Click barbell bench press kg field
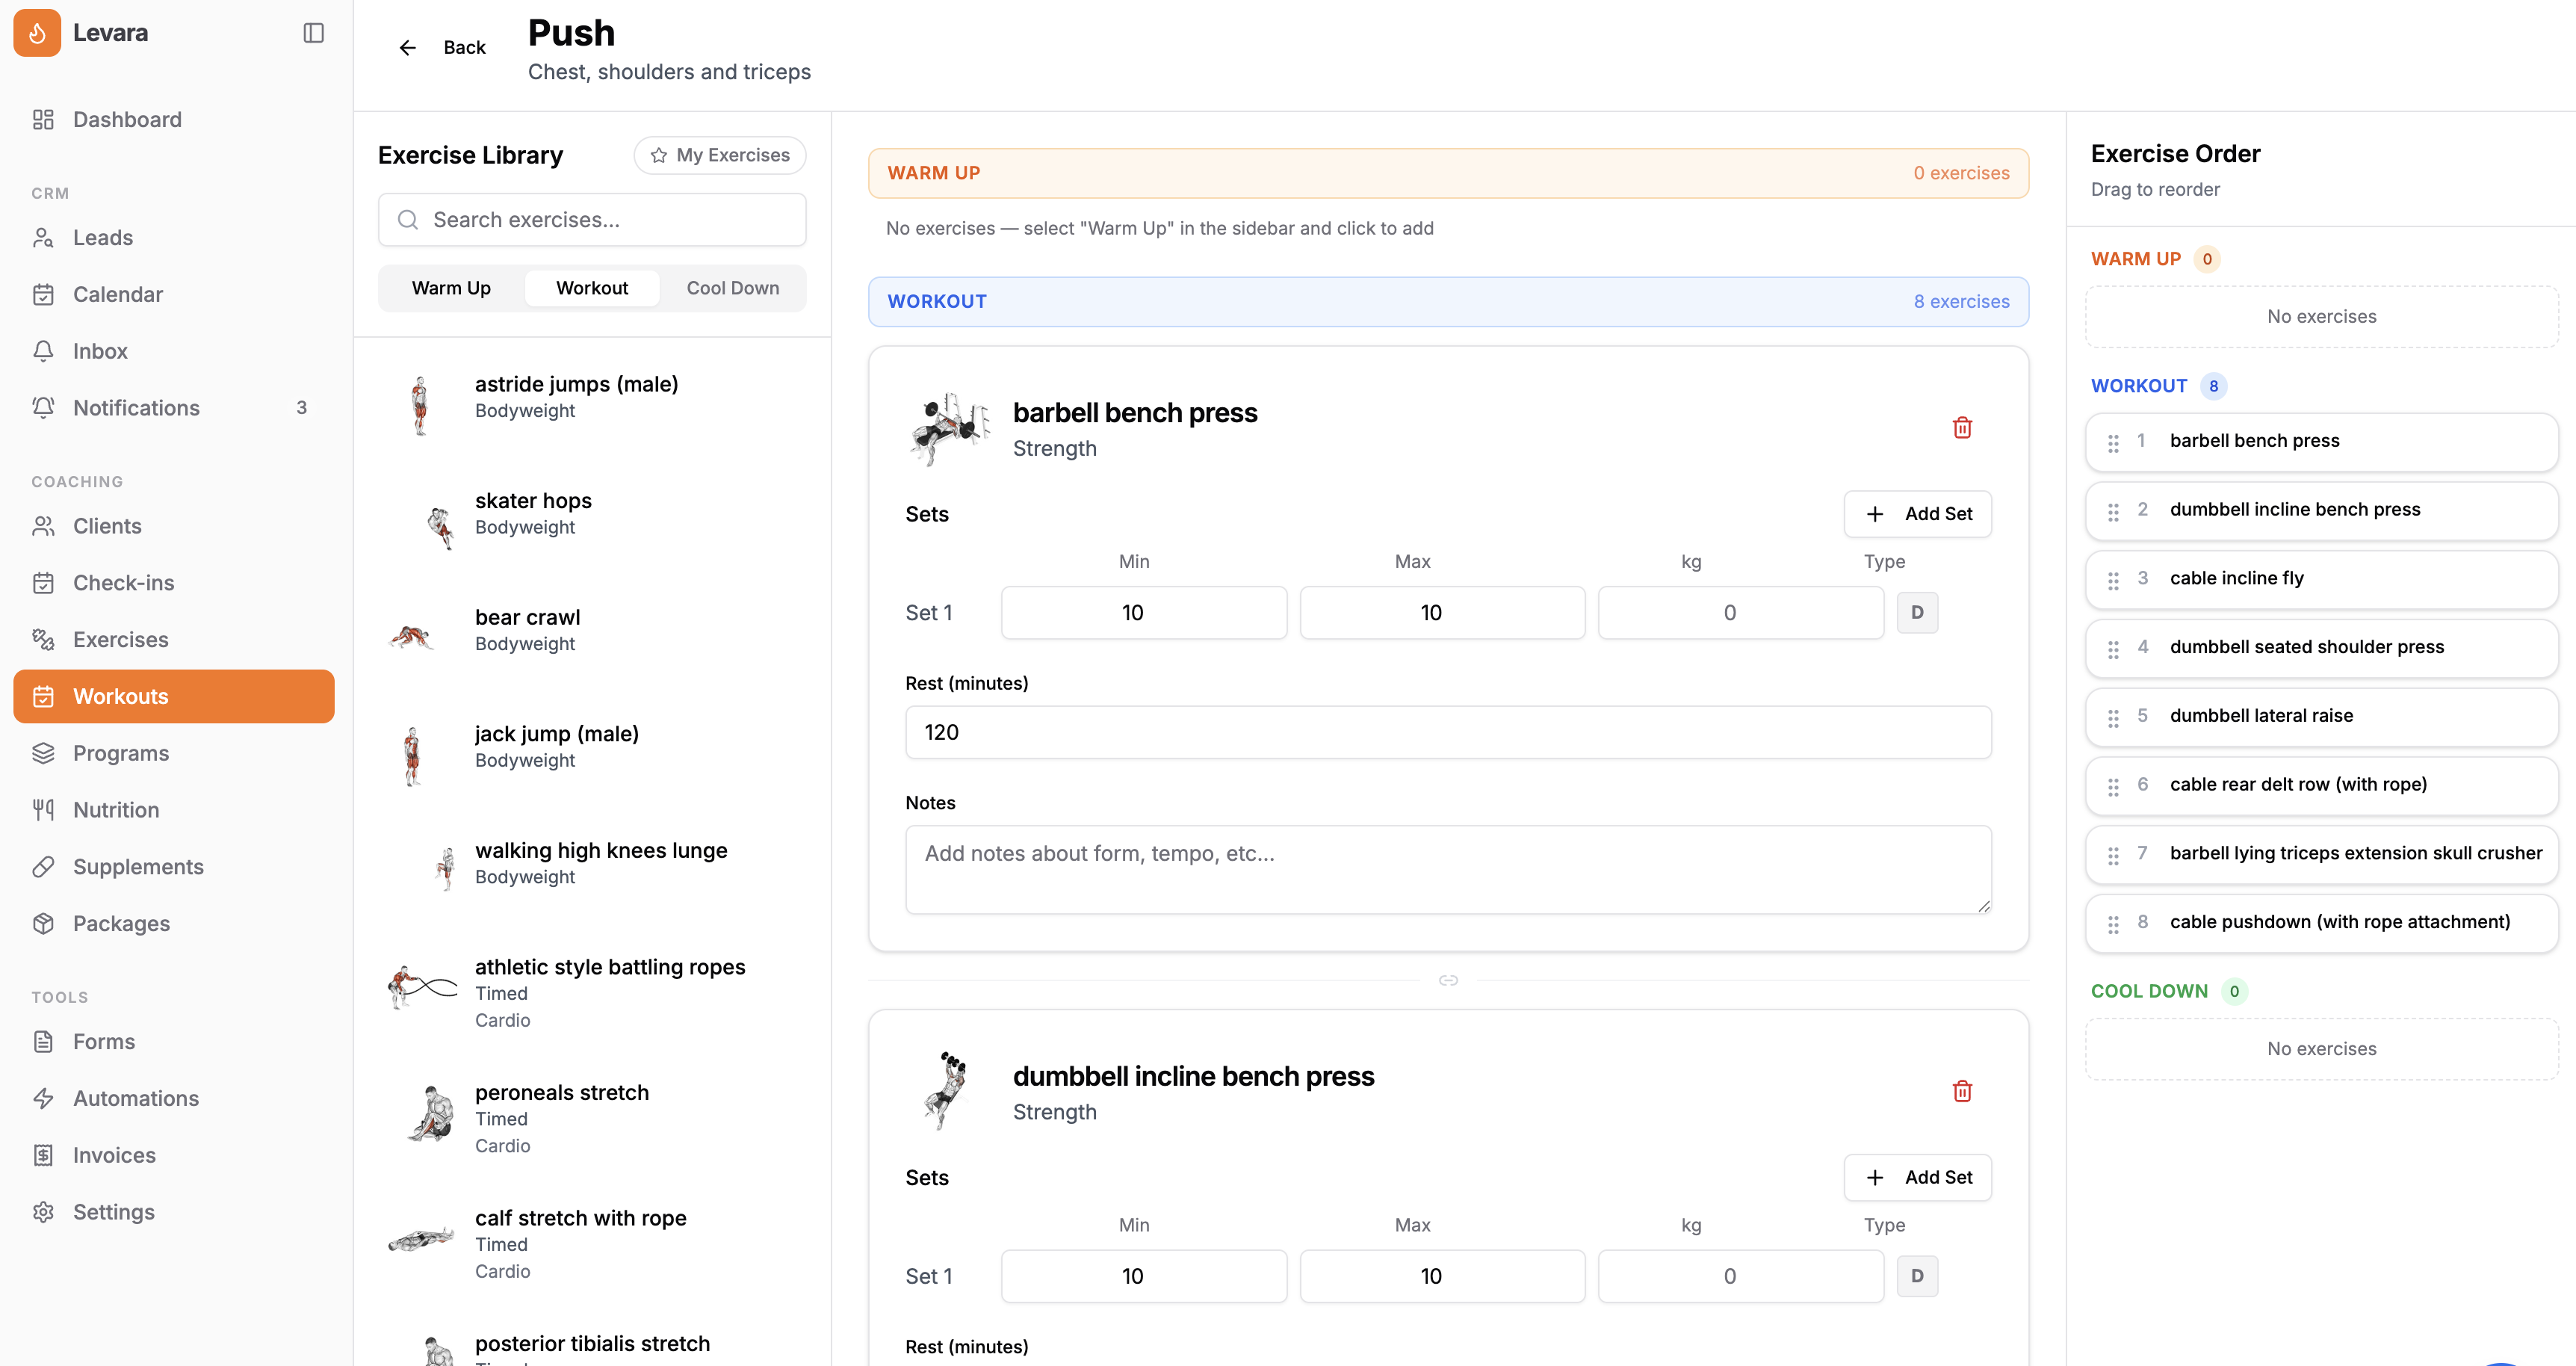Image resolution: width=2576 pixels, height=1366 pixels. point(1740,612)
